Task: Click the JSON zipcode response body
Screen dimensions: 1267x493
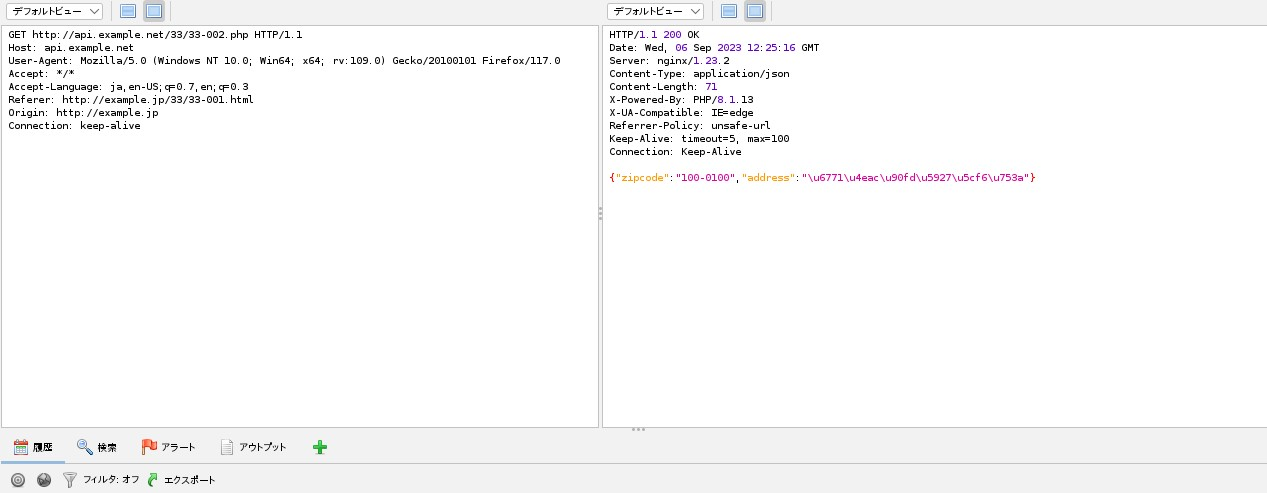Action: (x=822, y=178)
